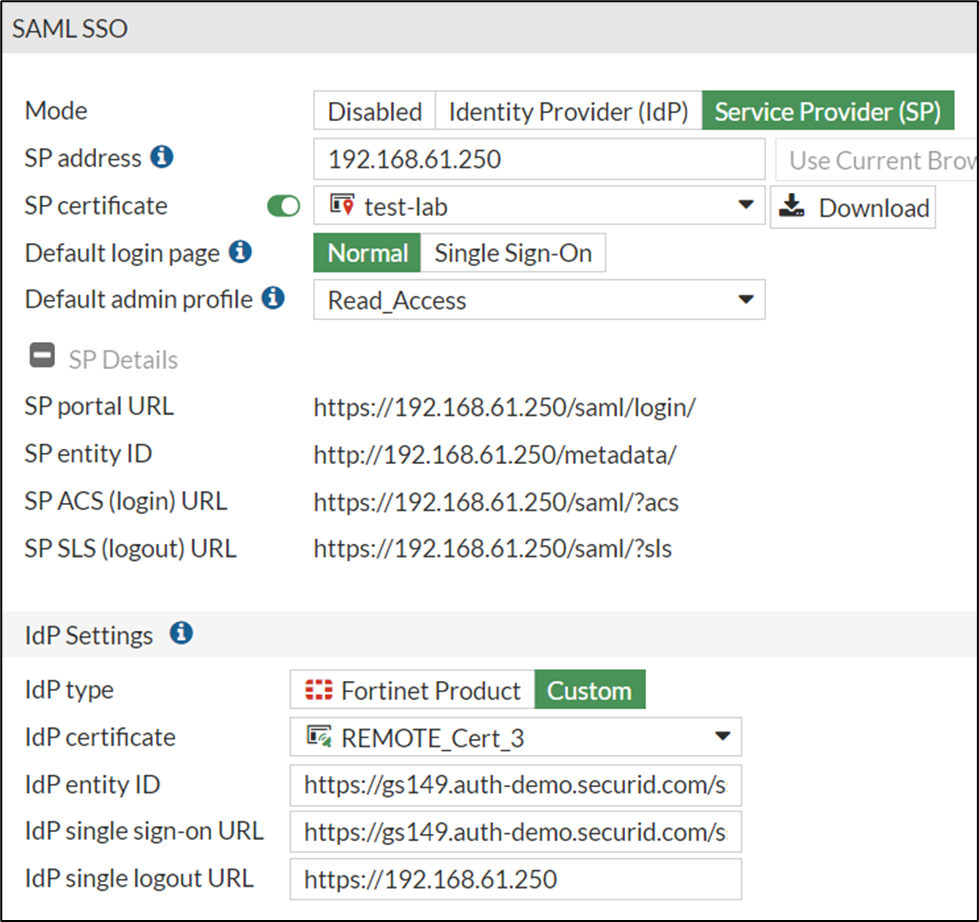Select Service Provider (SP) mode
Viewport: 979px width, 922px height.
(x=827, y=112)
